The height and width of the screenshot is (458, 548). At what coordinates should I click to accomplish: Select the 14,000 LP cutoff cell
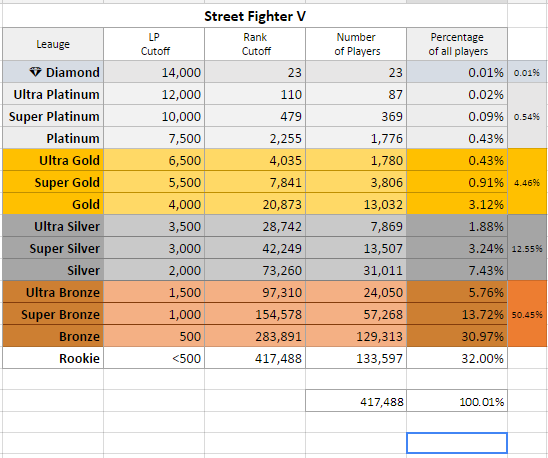[154, 72]
